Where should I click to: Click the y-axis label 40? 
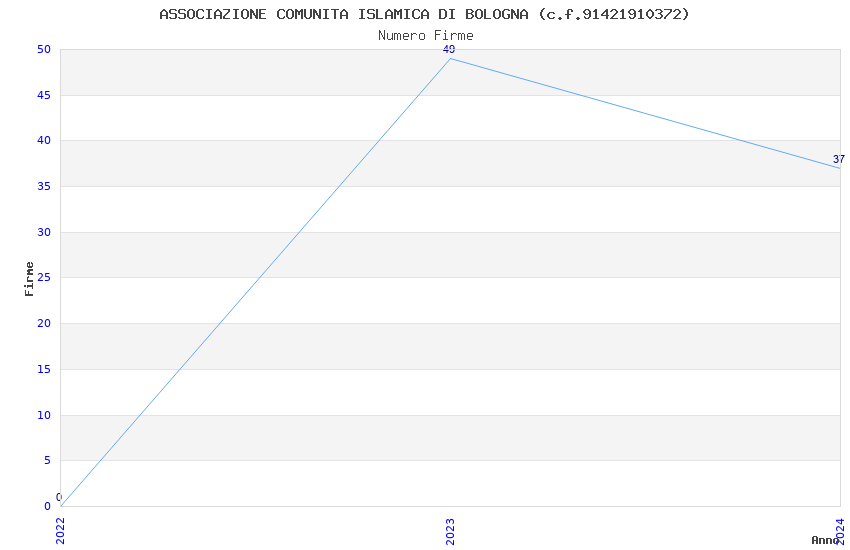44,140
